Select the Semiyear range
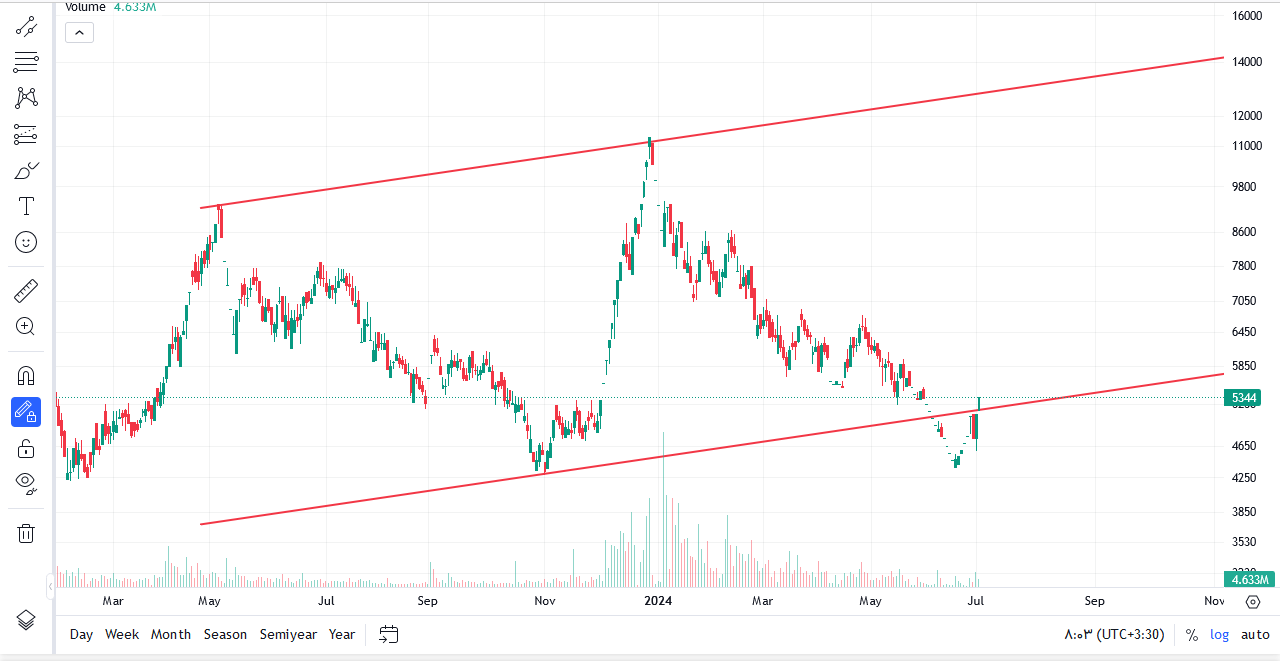Viewport: 1280px width, 661px height. click(288, 634)
